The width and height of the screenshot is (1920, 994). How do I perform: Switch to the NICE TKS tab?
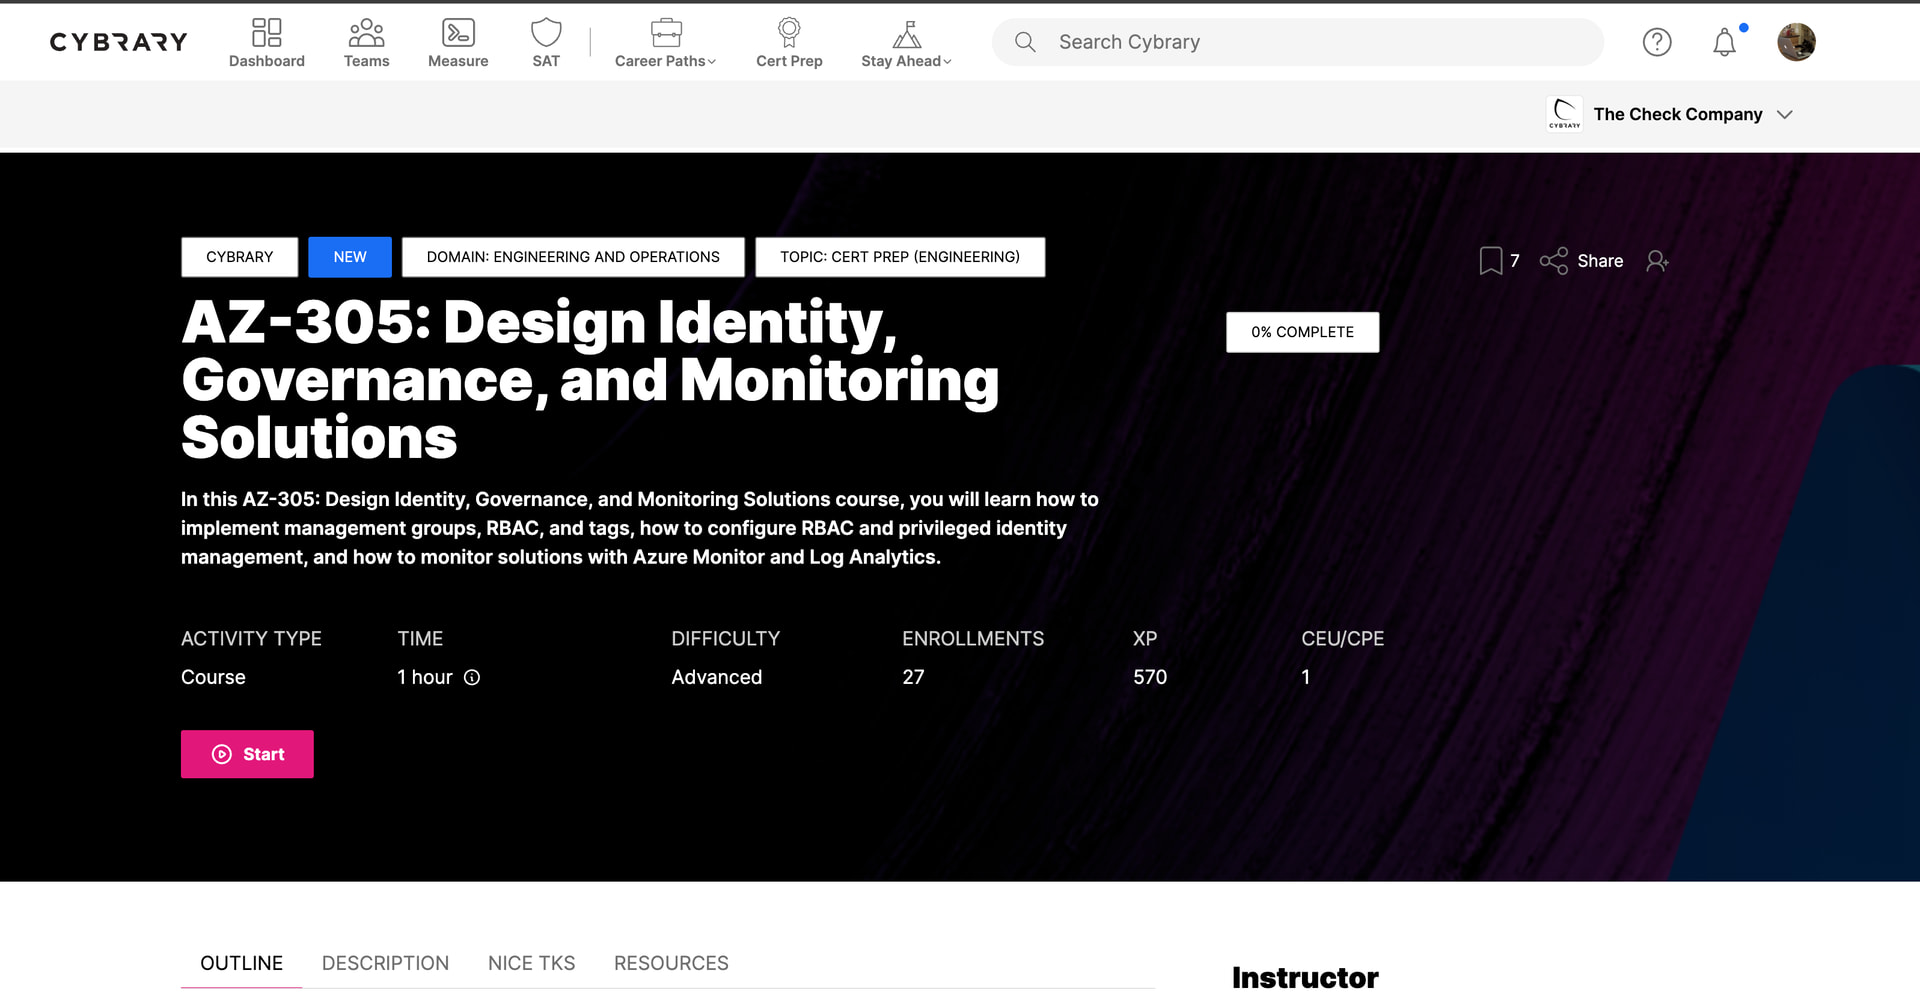[531, 963]
